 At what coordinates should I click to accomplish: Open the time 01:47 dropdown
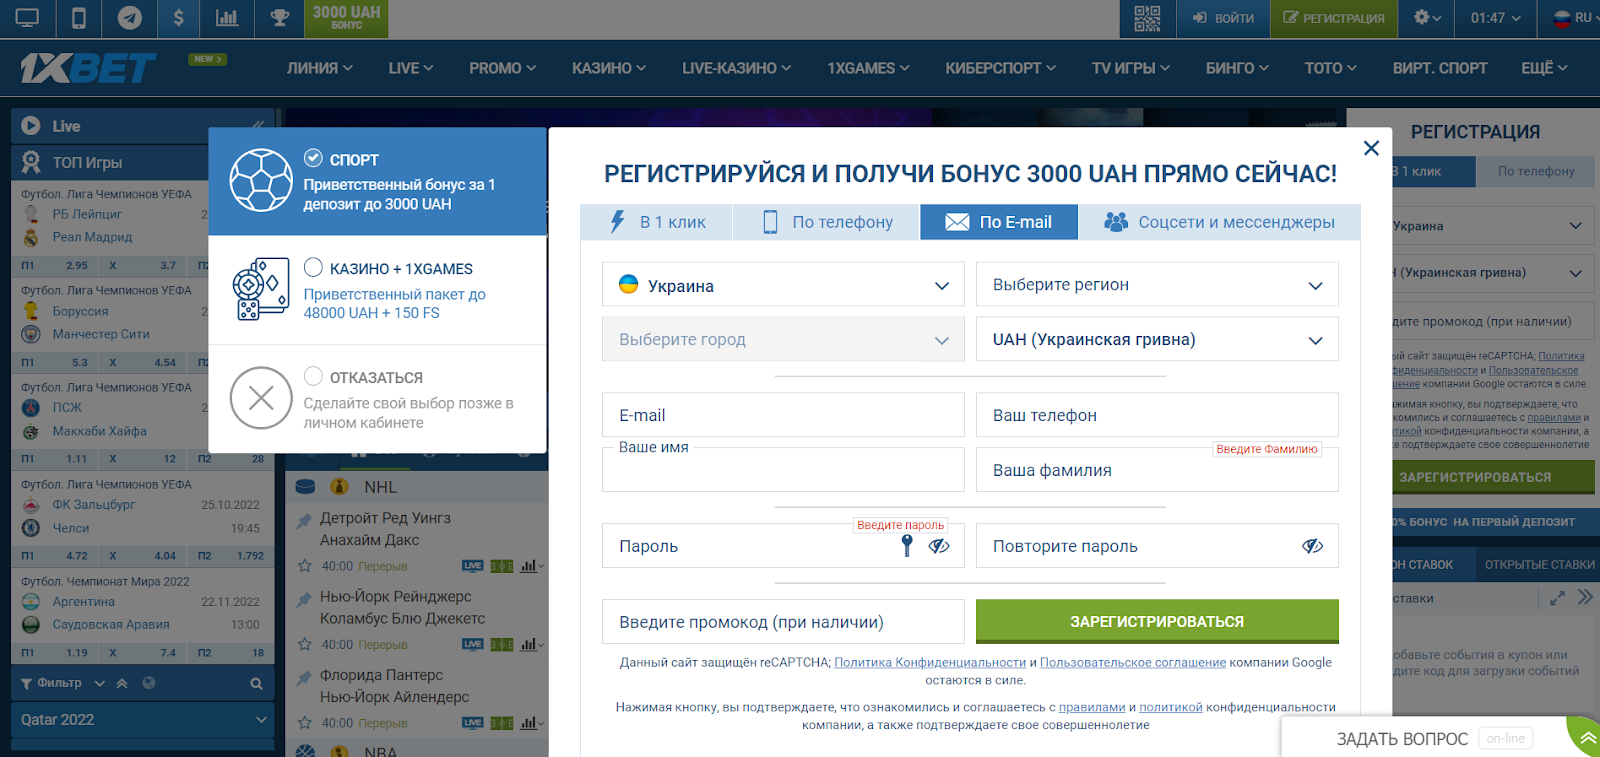[1495, 18]
